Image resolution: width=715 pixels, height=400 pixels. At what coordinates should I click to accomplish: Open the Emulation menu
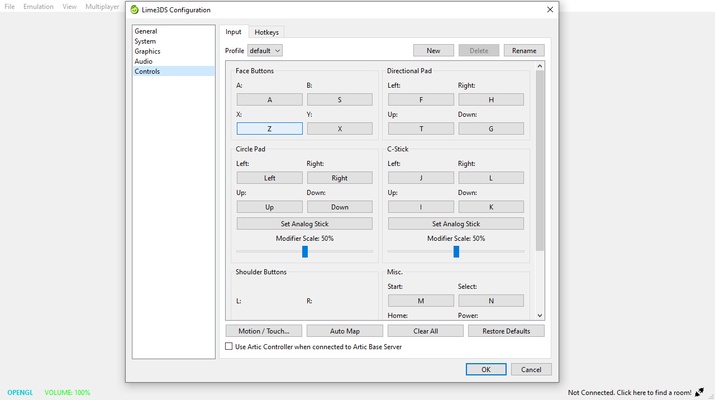tap(38, 6)
